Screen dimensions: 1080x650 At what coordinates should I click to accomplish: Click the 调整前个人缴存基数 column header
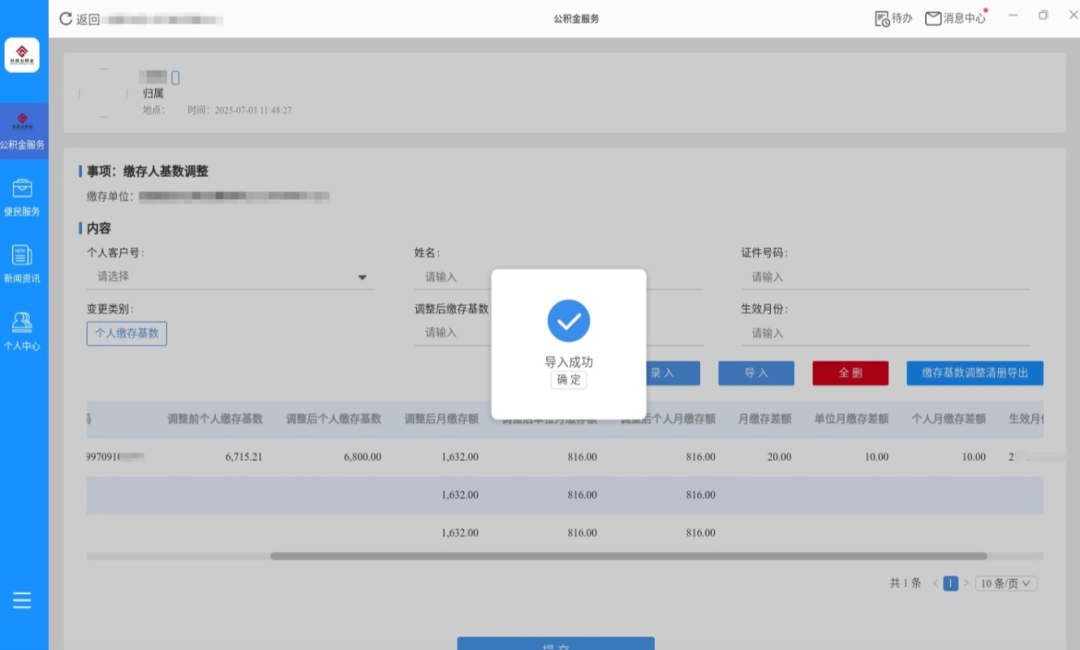(215, 419)
